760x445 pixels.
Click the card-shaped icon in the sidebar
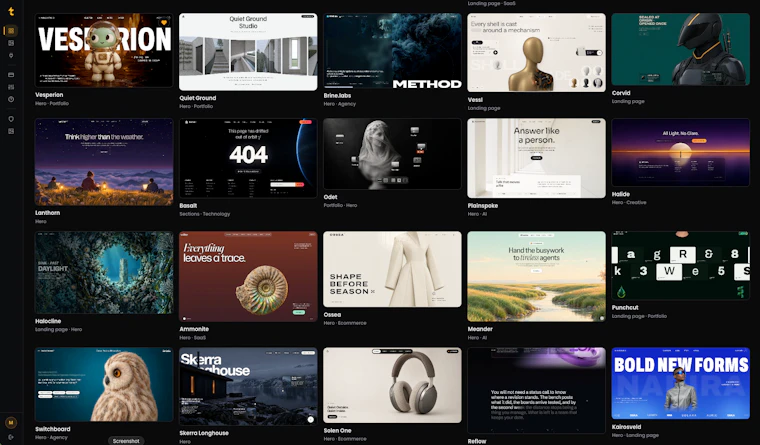pyautogui.click(x=11, y=75)
